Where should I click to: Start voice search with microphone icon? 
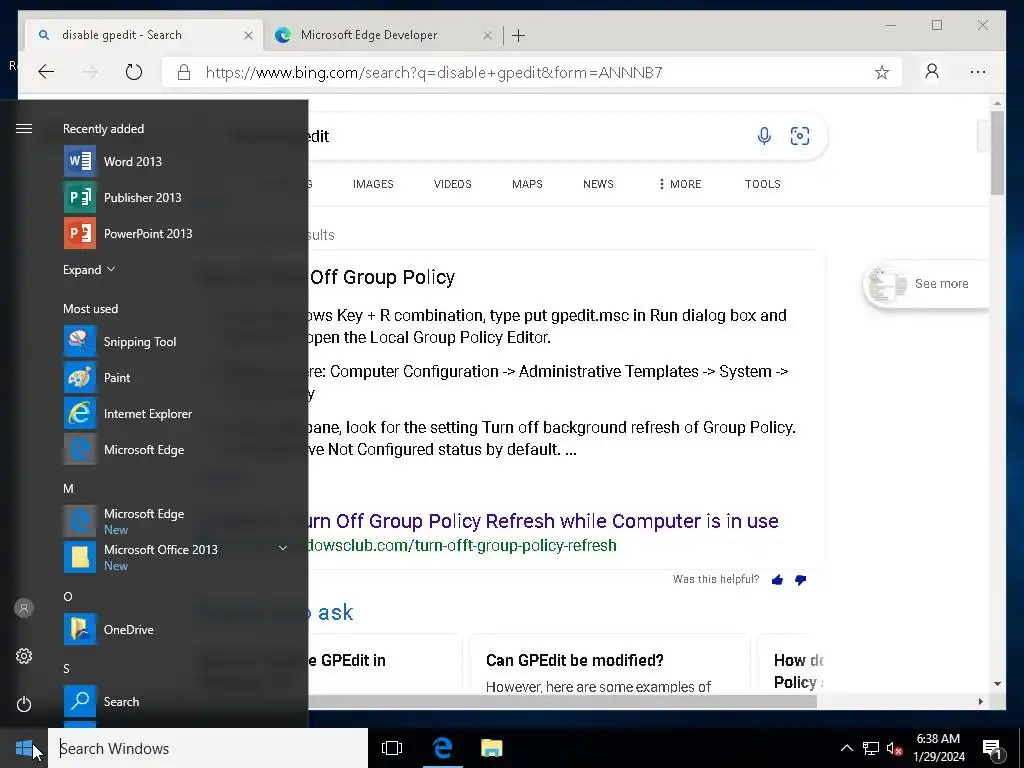(x=764, y=136)
